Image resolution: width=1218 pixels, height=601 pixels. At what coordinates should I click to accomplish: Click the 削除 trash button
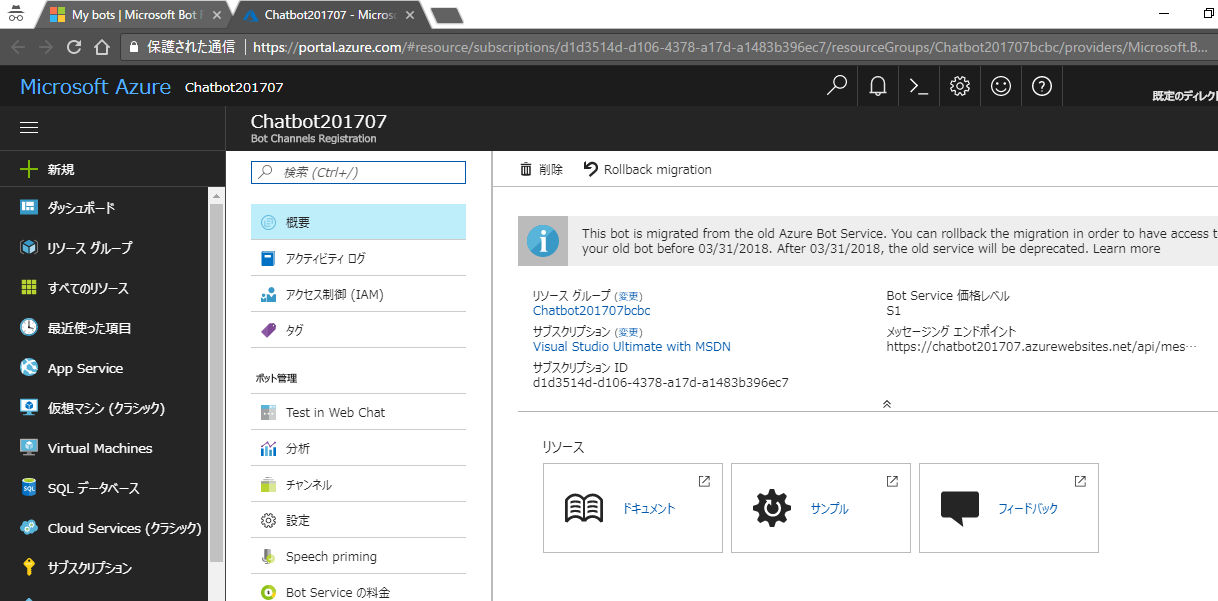541,169
